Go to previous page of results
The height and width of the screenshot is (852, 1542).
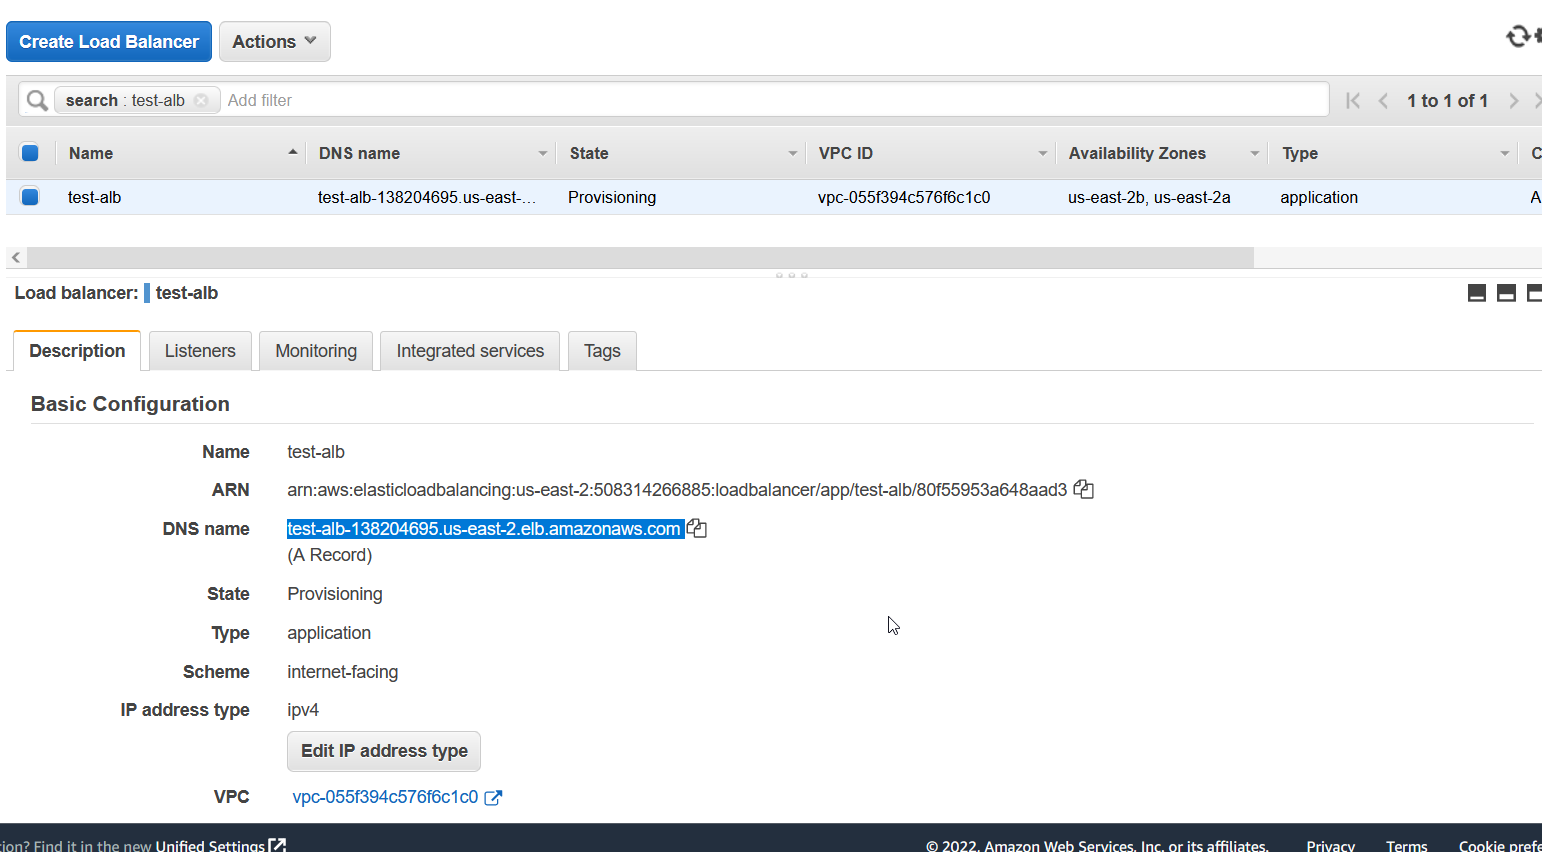click(x=1383, y=100)
